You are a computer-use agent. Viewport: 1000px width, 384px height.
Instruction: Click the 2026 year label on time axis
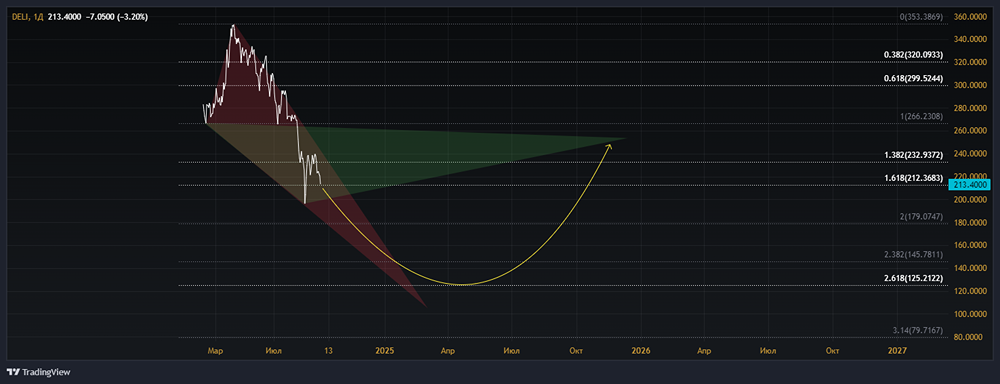pos(641,350)
